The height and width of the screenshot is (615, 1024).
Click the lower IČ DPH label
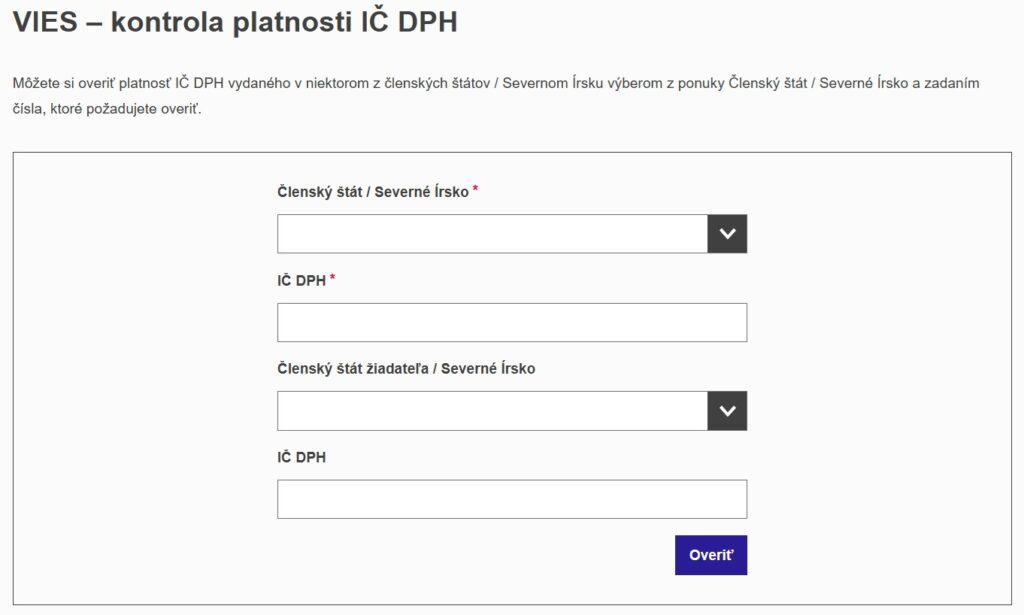[x=302, y=457]
